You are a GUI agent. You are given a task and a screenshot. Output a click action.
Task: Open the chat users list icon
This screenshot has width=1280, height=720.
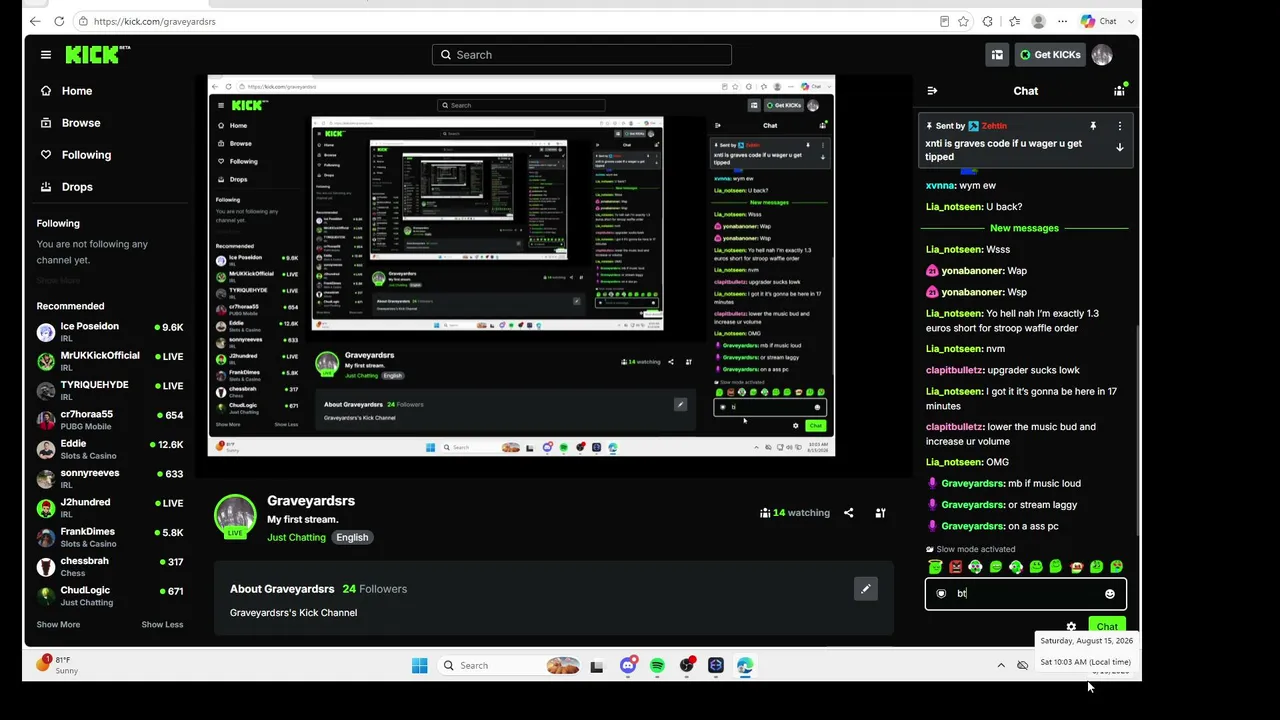pos(1119,91)
